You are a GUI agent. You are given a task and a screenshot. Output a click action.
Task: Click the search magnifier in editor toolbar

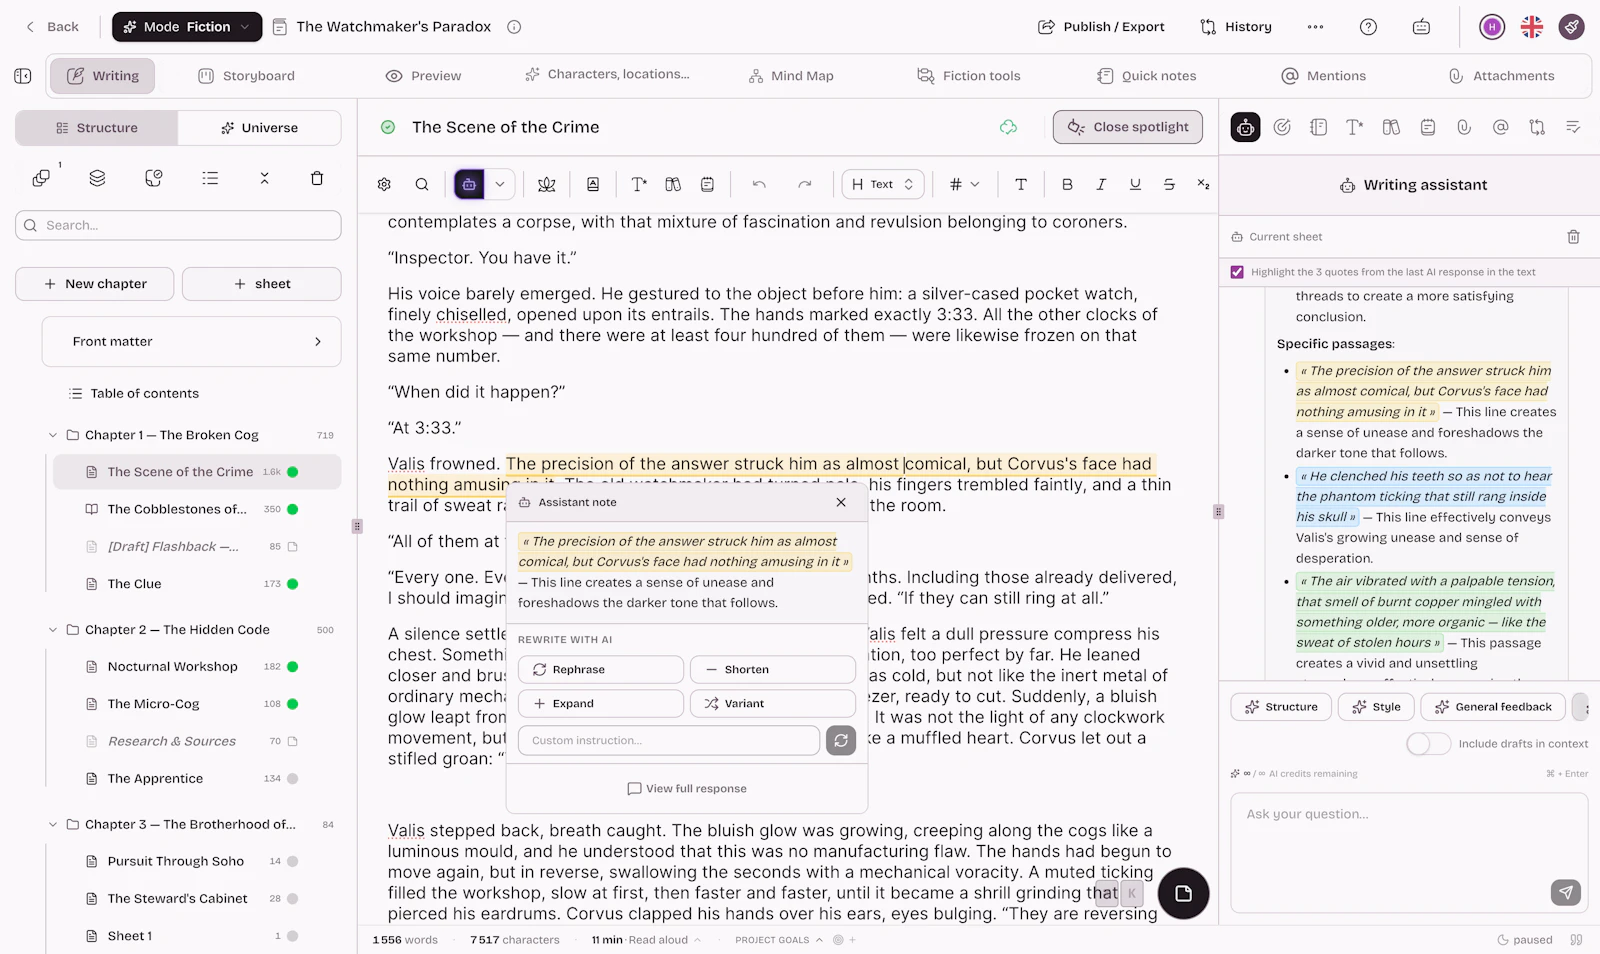point(422,184)
